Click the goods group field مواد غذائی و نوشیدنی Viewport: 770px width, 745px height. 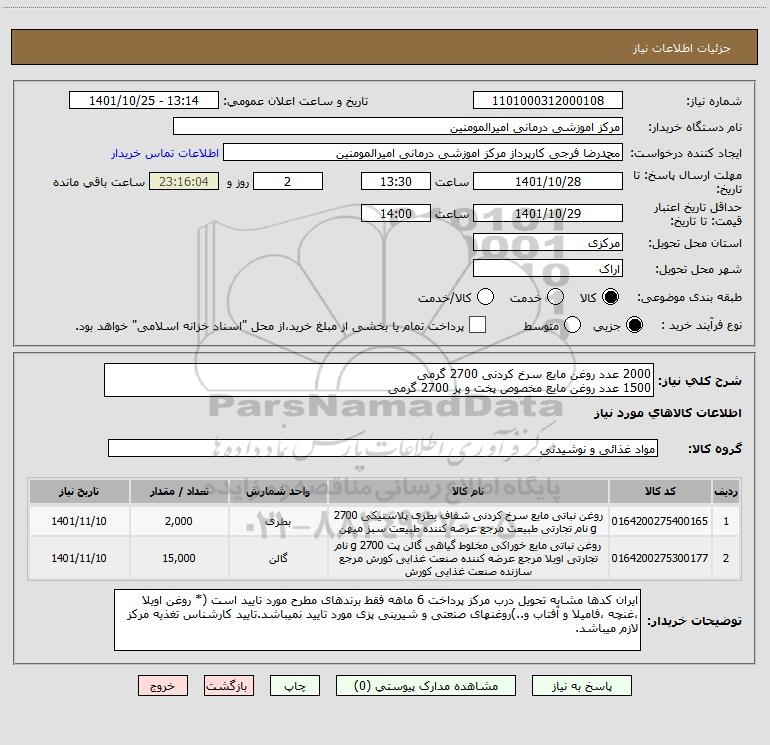pyautogui.click(x=383, y=448)
